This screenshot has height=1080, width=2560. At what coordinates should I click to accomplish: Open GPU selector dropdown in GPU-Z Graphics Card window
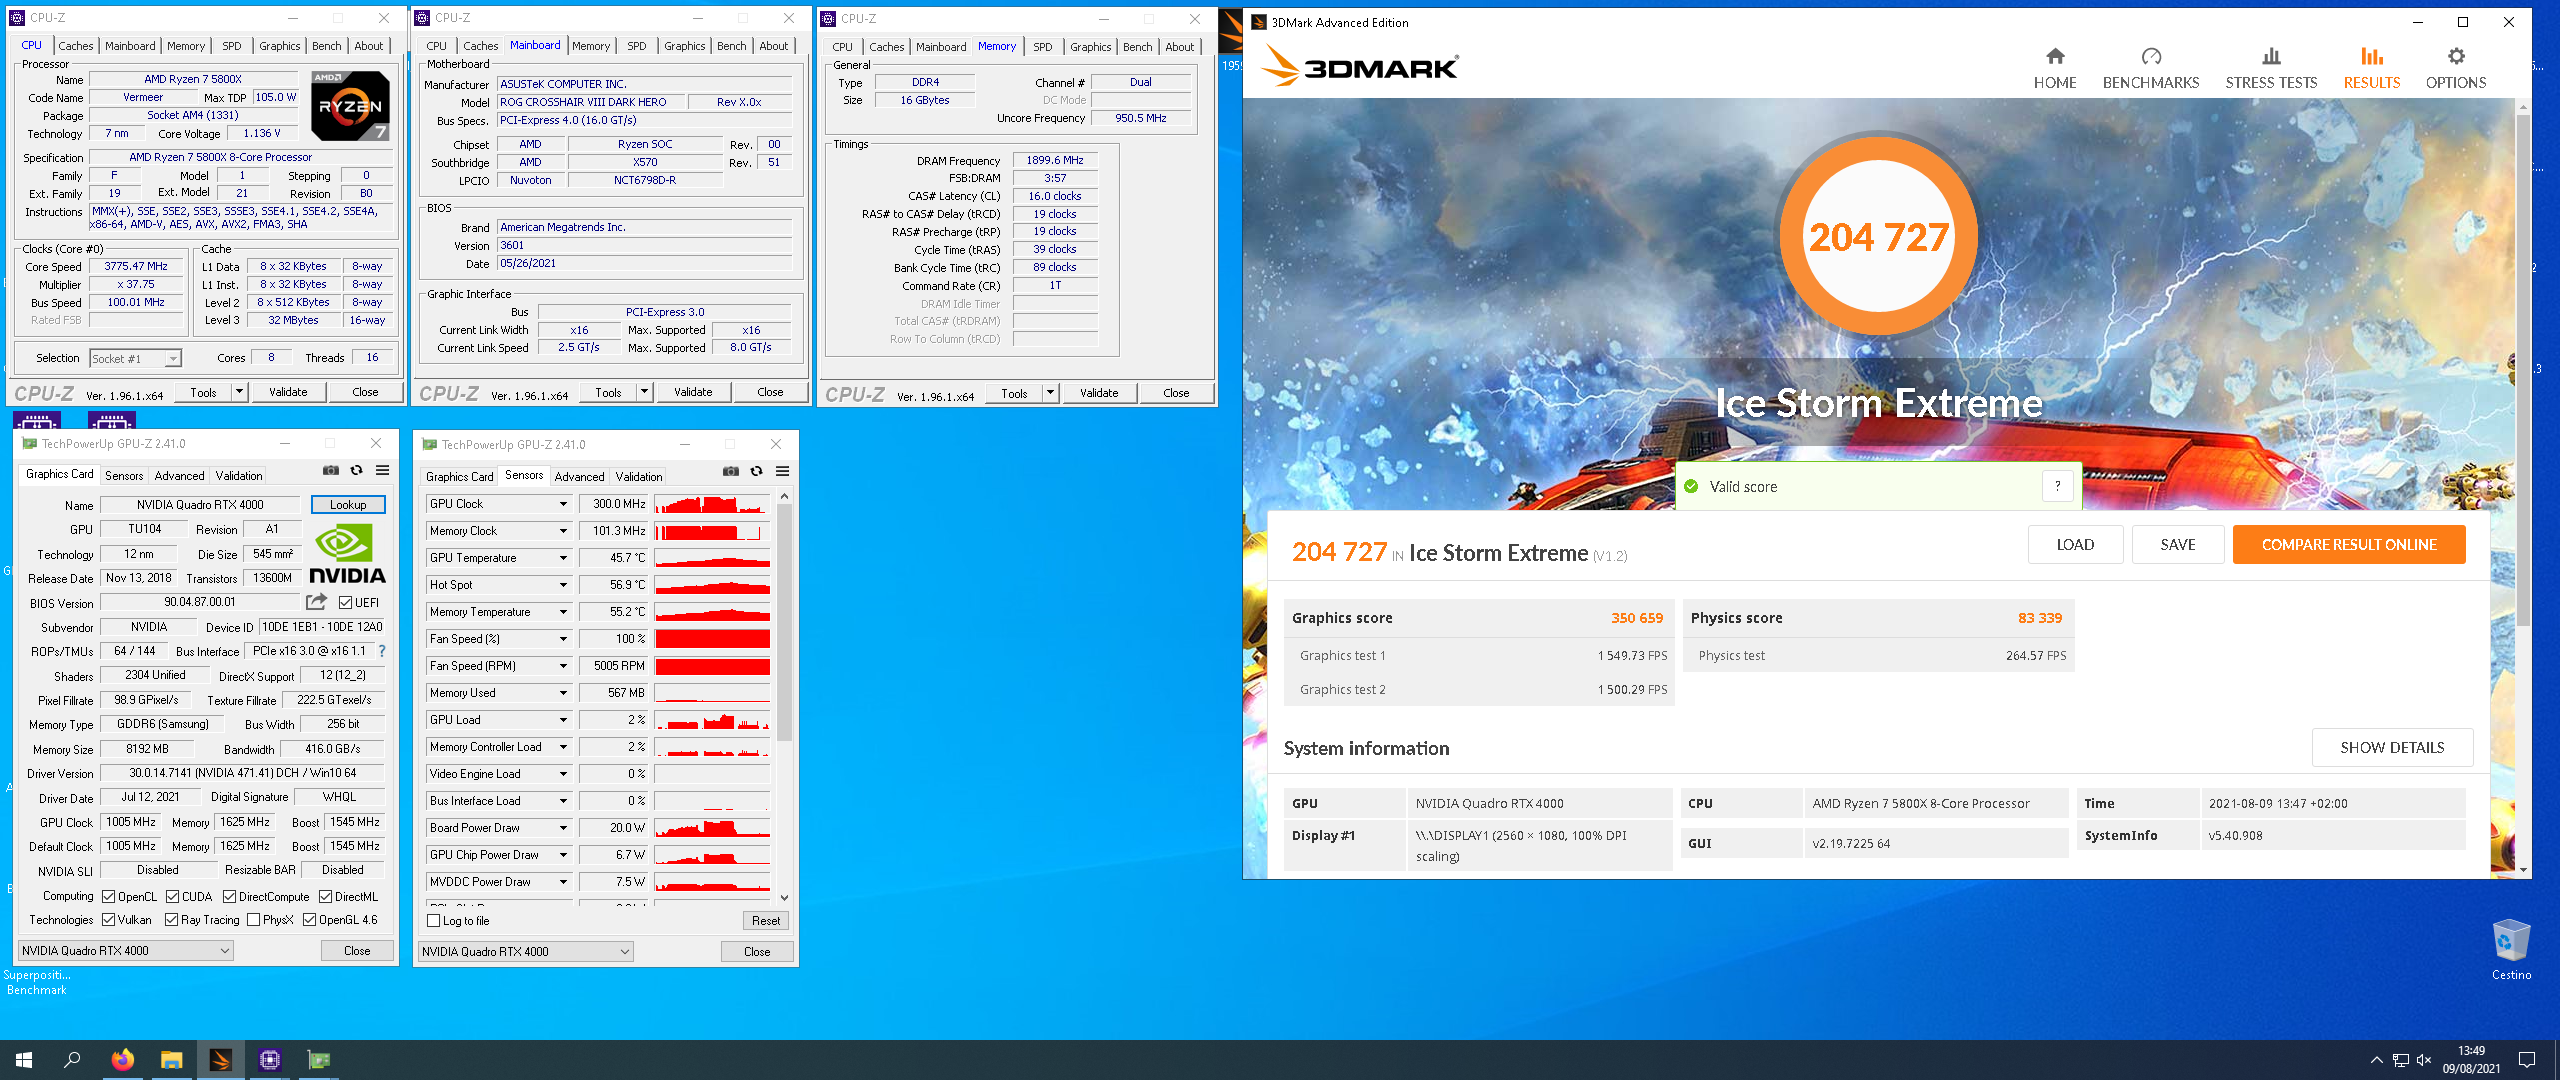click(x=126, y=951)
